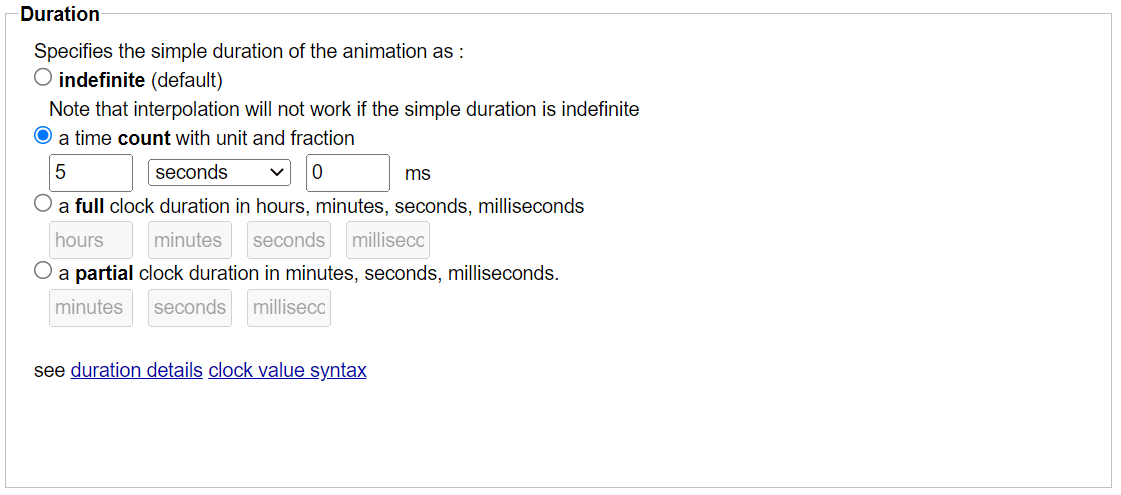The image size is (1121, 495).
Task: Choose the partial clock duration radio option
Action: pyautogui.click(x=43, y=271)
